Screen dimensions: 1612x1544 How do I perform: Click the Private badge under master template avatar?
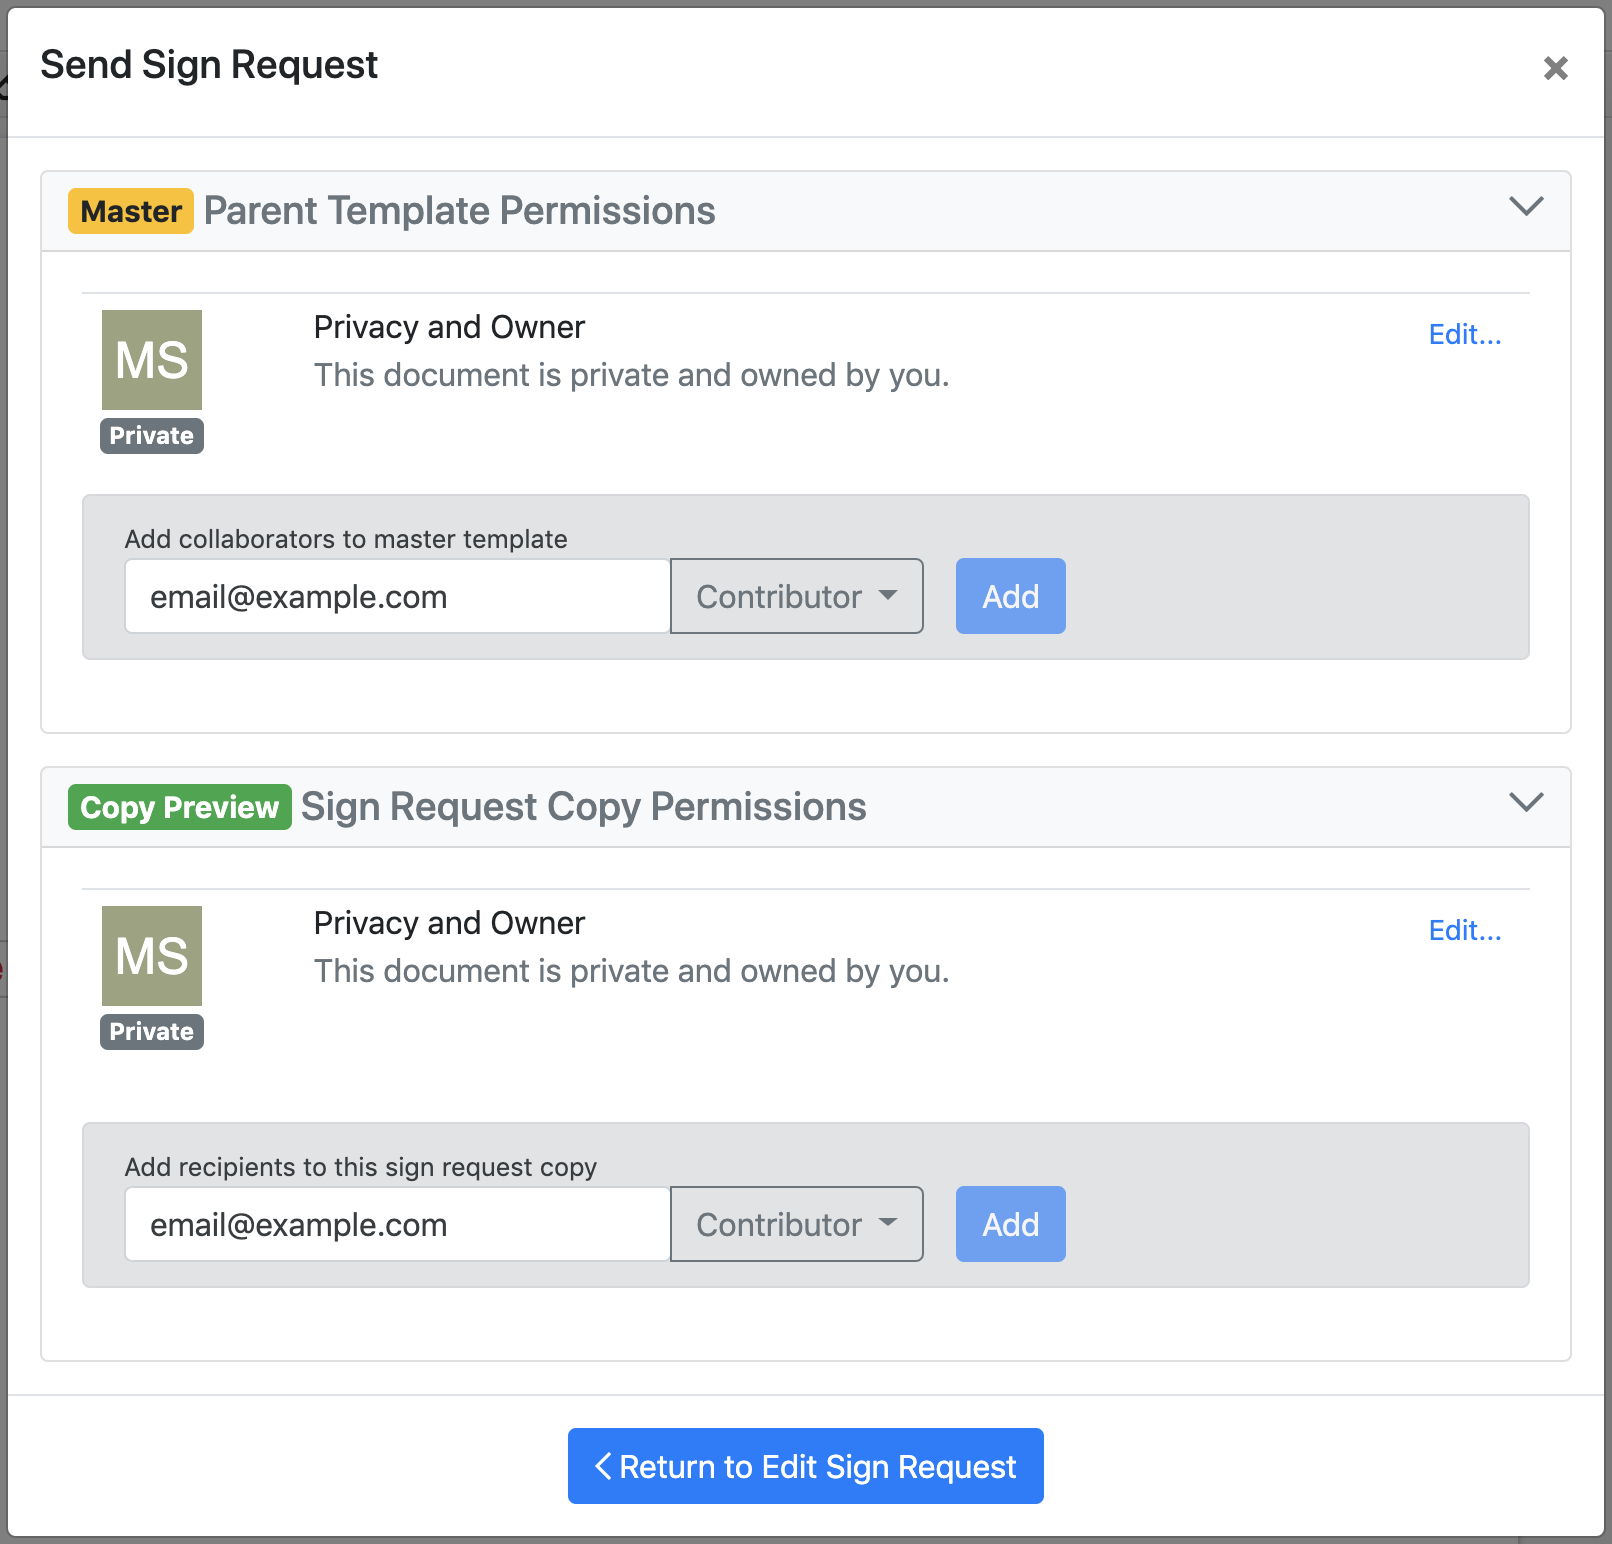click(x=152, y=436)
